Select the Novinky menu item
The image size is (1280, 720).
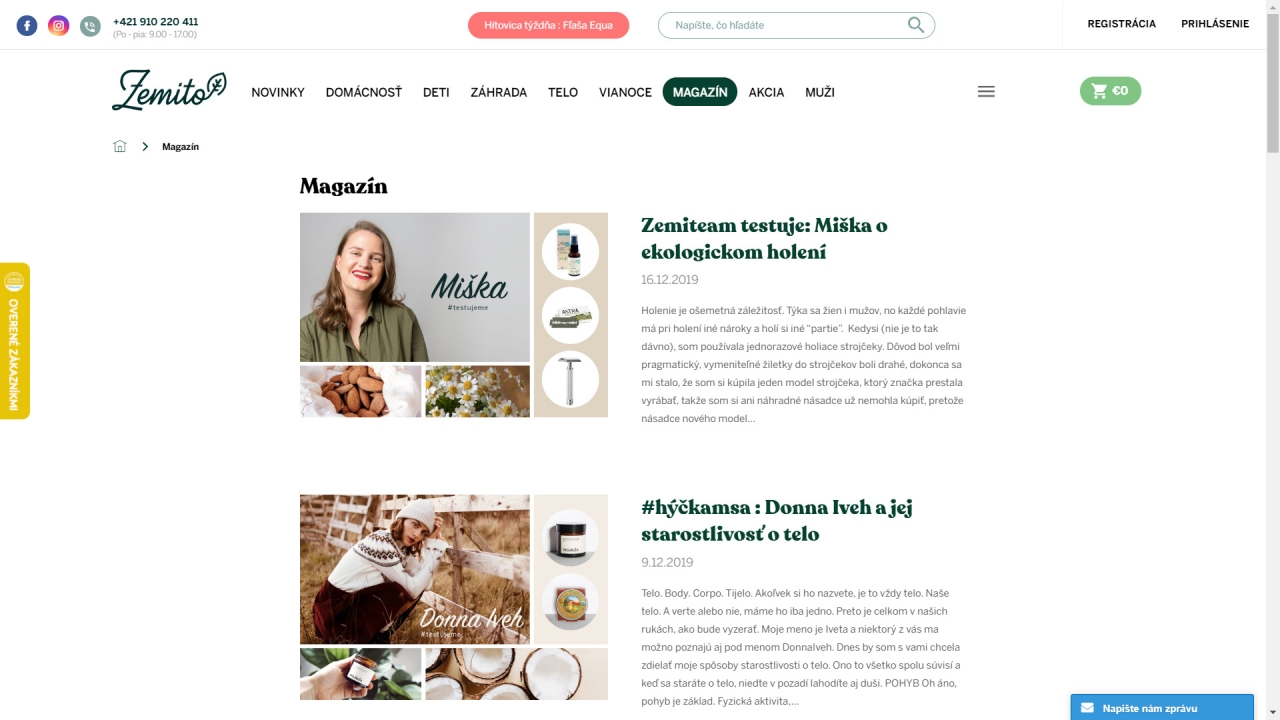click(278, 92)
